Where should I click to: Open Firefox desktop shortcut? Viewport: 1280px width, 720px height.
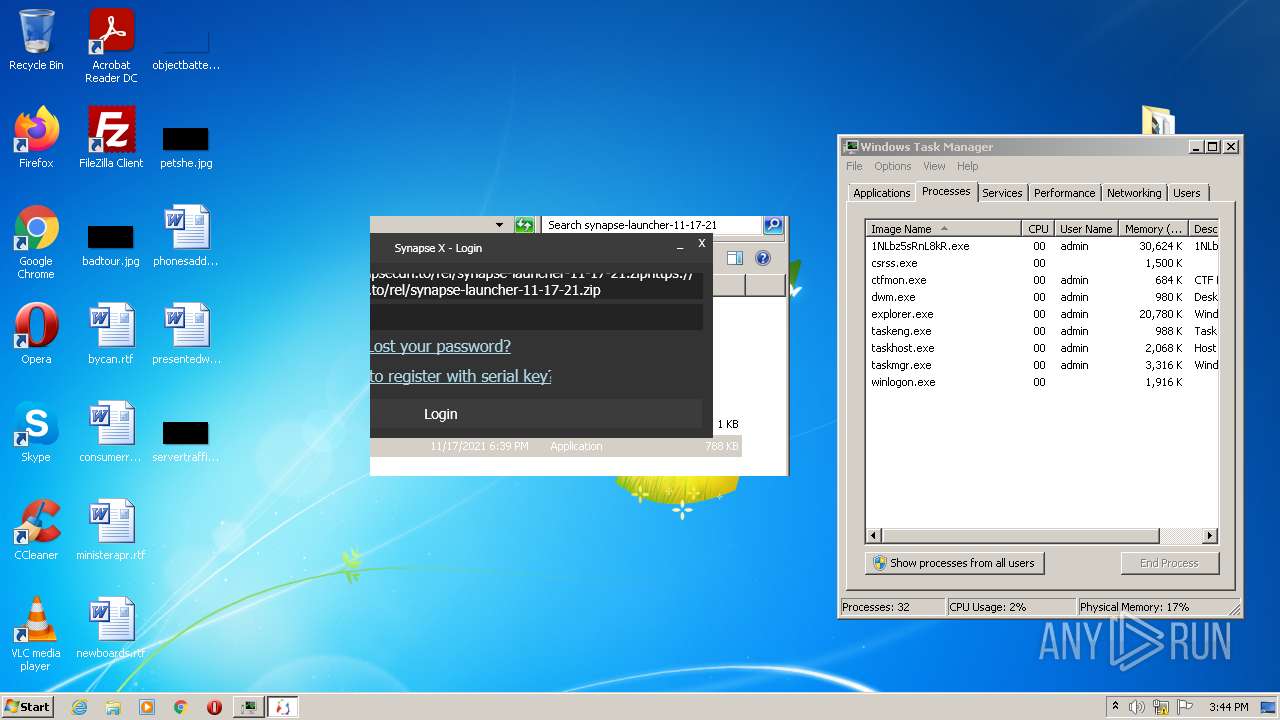(36, 138)
